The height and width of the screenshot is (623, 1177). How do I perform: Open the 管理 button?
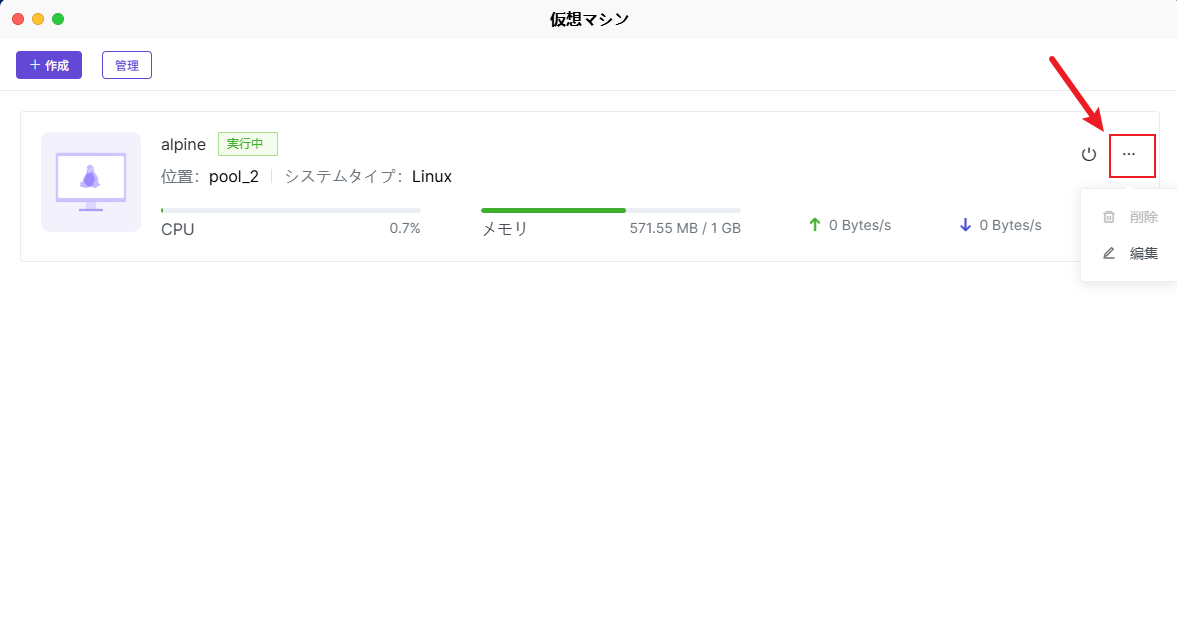click(x=127, y=65)
